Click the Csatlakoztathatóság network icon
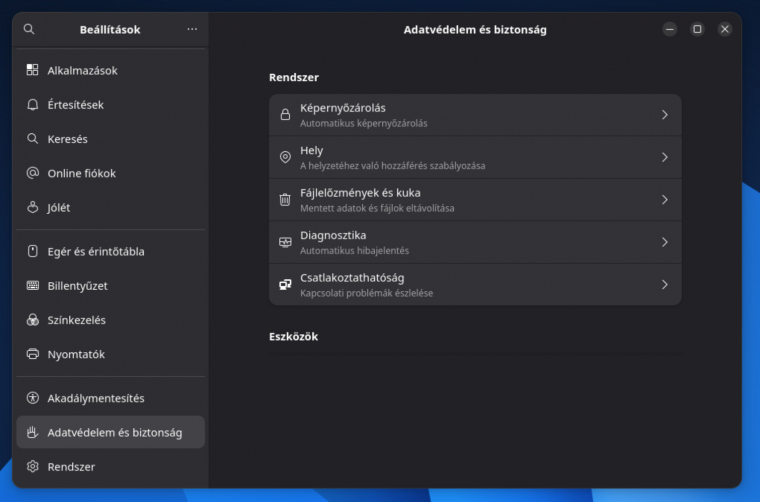This screenshot has width=760, height=502. [285, 284]
